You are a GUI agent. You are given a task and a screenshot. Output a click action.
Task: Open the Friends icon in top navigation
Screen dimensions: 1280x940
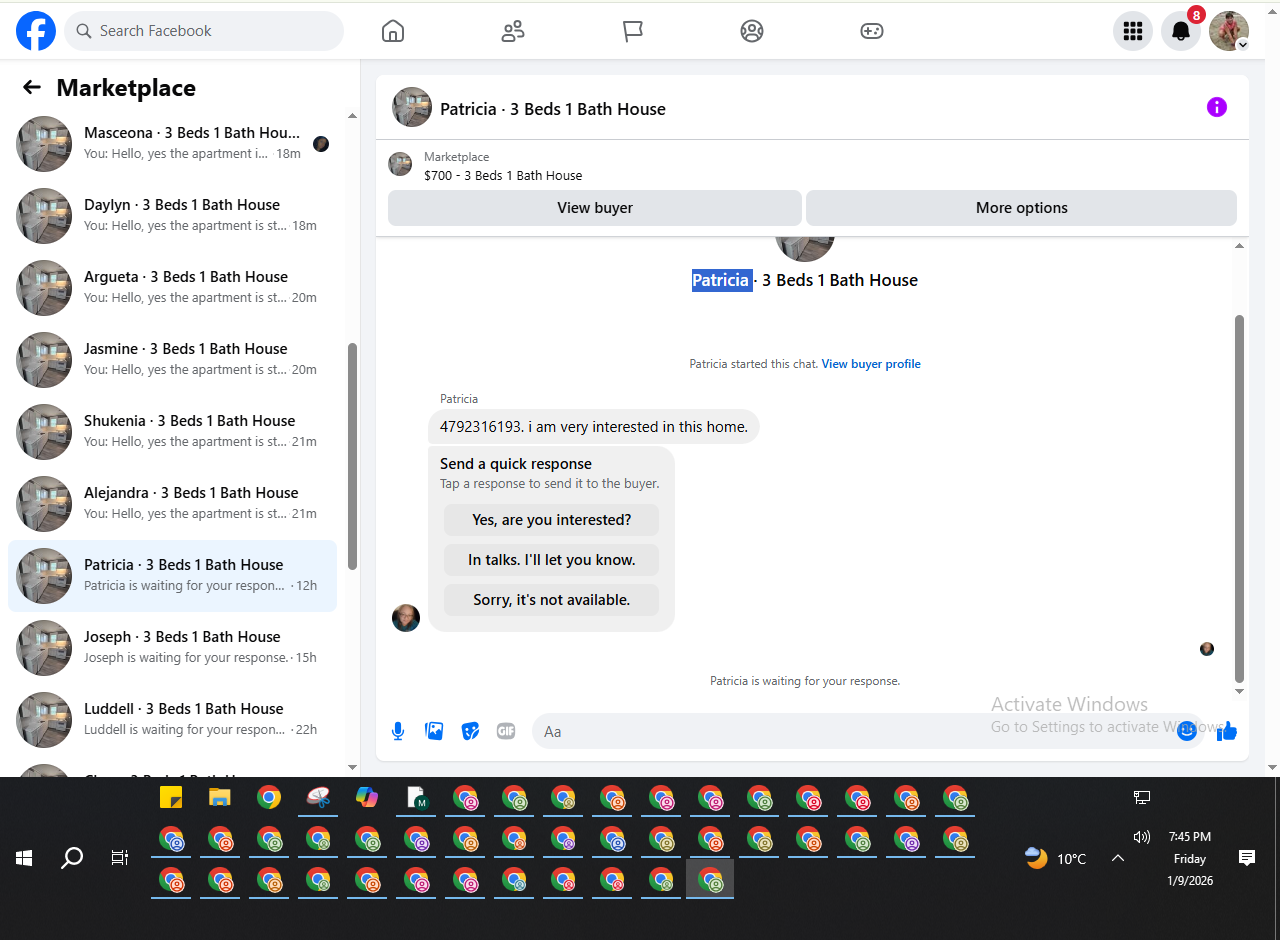(x=513, y=31)
